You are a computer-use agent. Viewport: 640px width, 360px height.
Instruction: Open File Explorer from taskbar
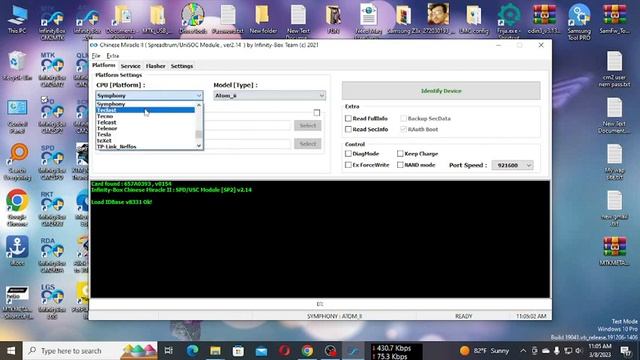pyautogui.click(x=215, y=351)
